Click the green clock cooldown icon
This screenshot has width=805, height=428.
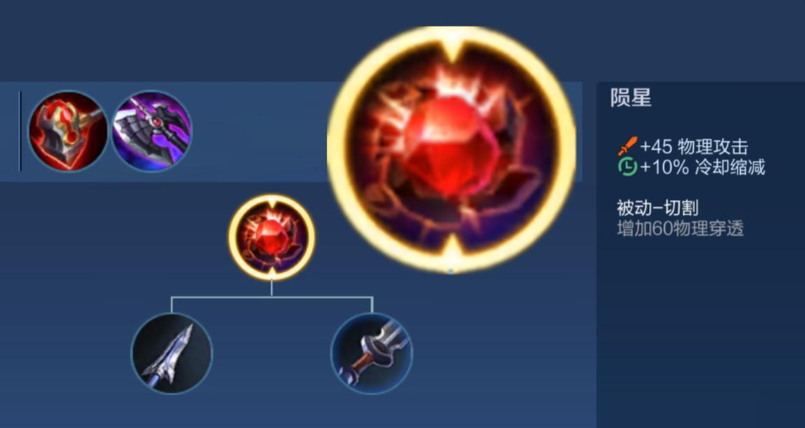(x=627, y=167)
